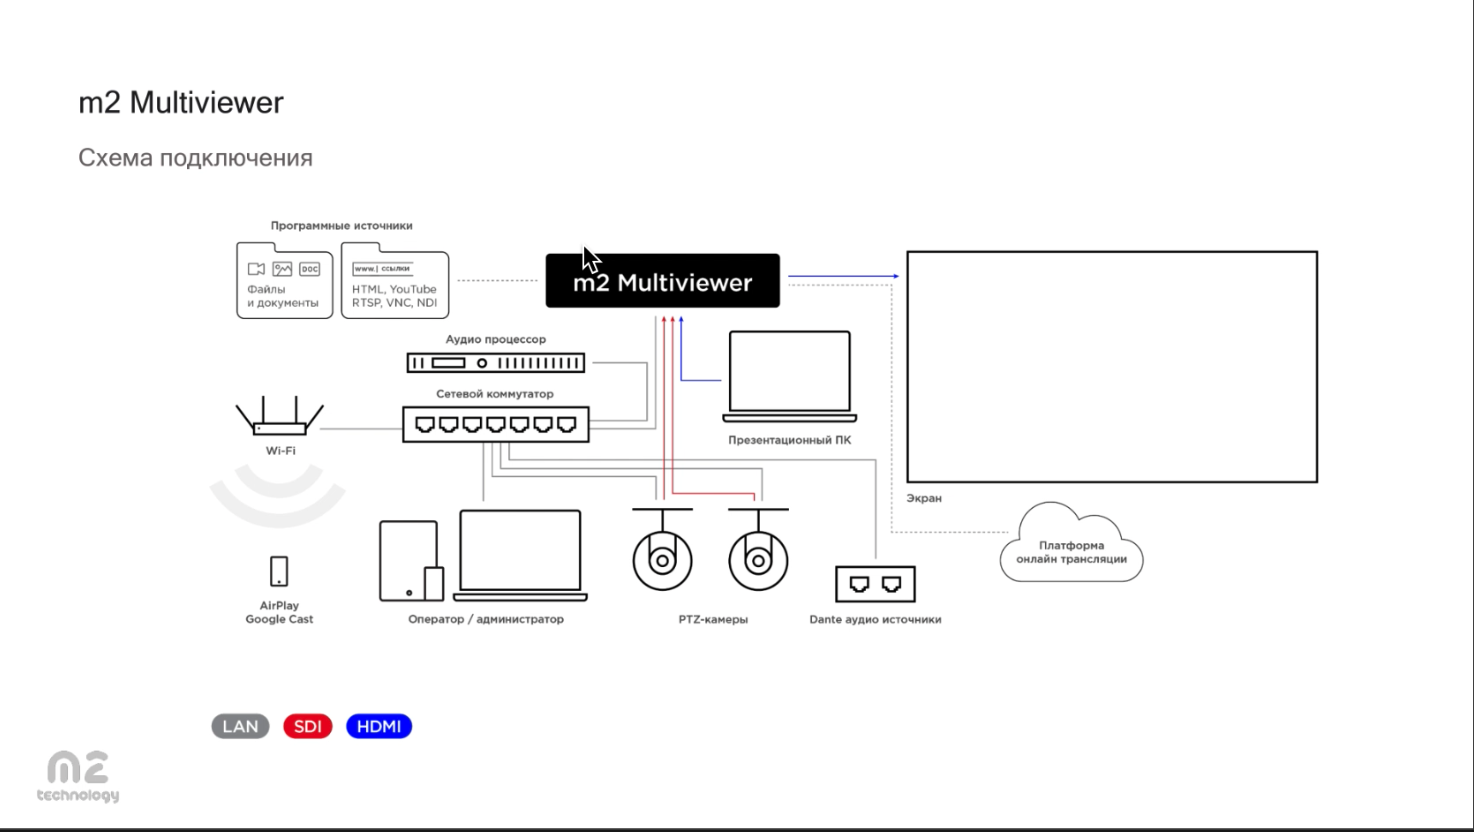Click the blue HDMI legend badge
1474x832 pixels.
tap(379, 726)
